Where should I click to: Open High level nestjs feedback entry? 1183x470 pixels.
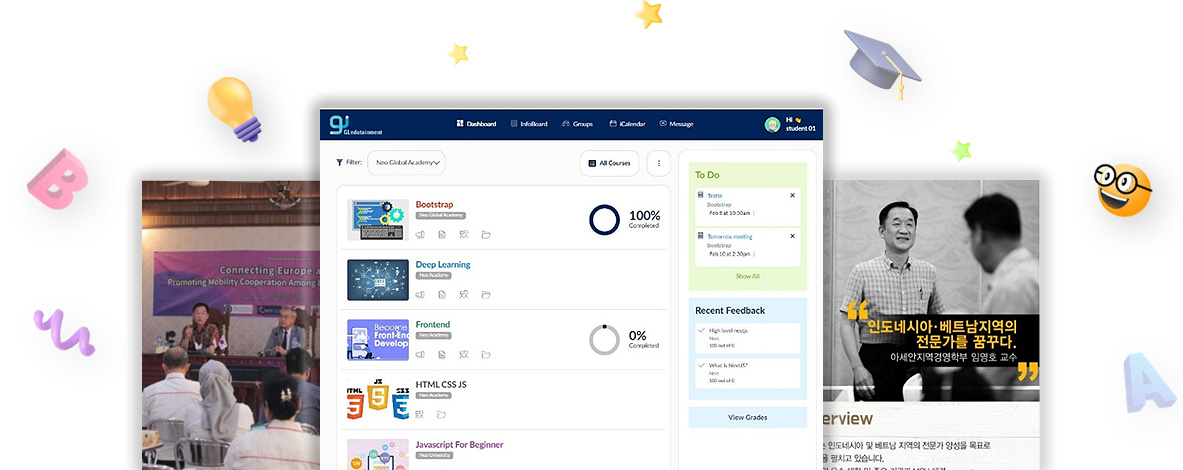(x=748, y=338)
